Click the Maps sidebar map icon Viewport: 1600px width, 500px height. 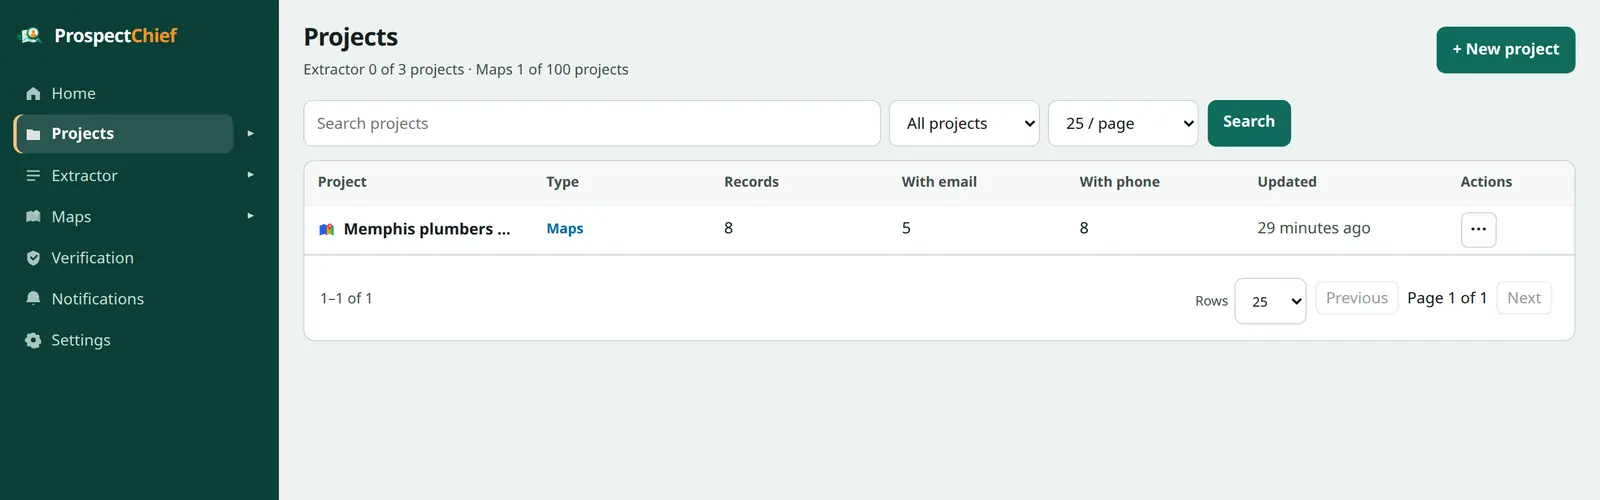click(33, 217)
